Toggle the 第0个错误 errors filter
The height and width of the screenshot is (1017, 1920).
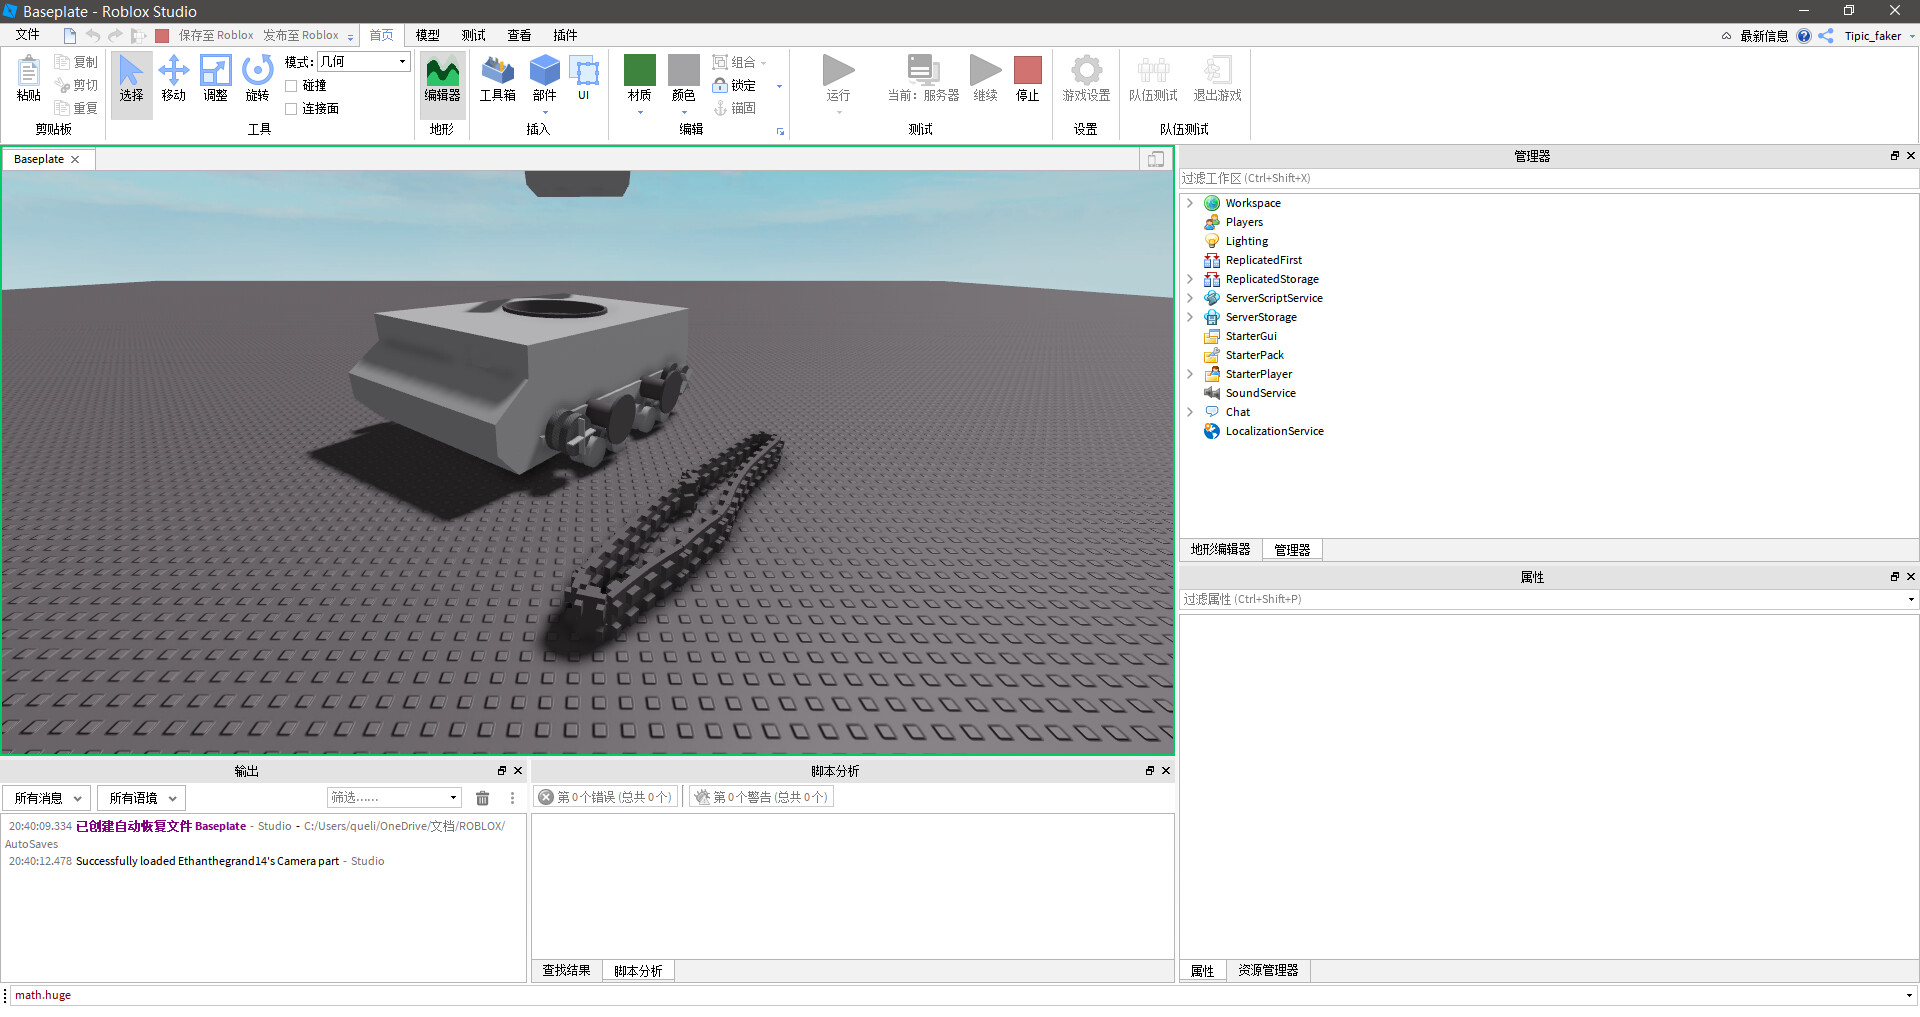(x=605, y=797)
